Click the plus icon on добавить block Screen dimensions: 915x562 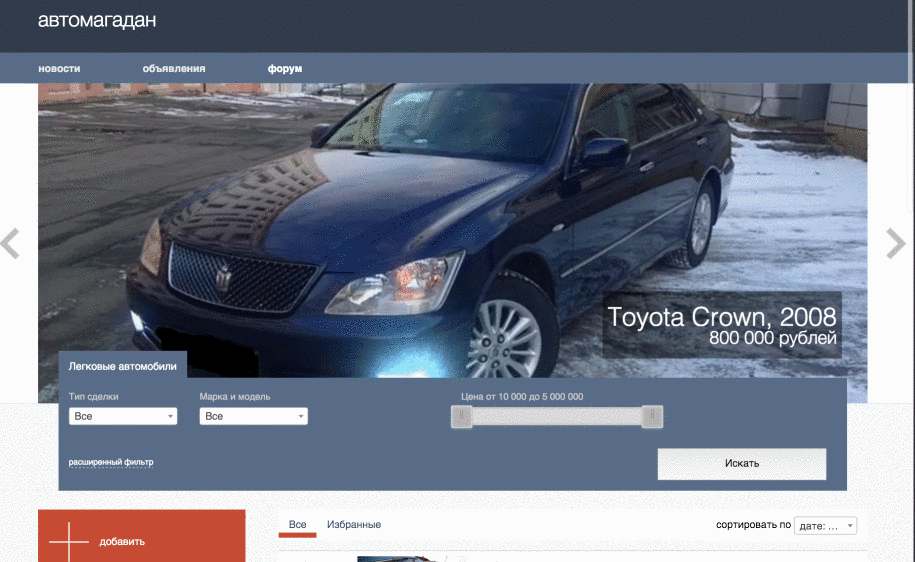(69, 541)
